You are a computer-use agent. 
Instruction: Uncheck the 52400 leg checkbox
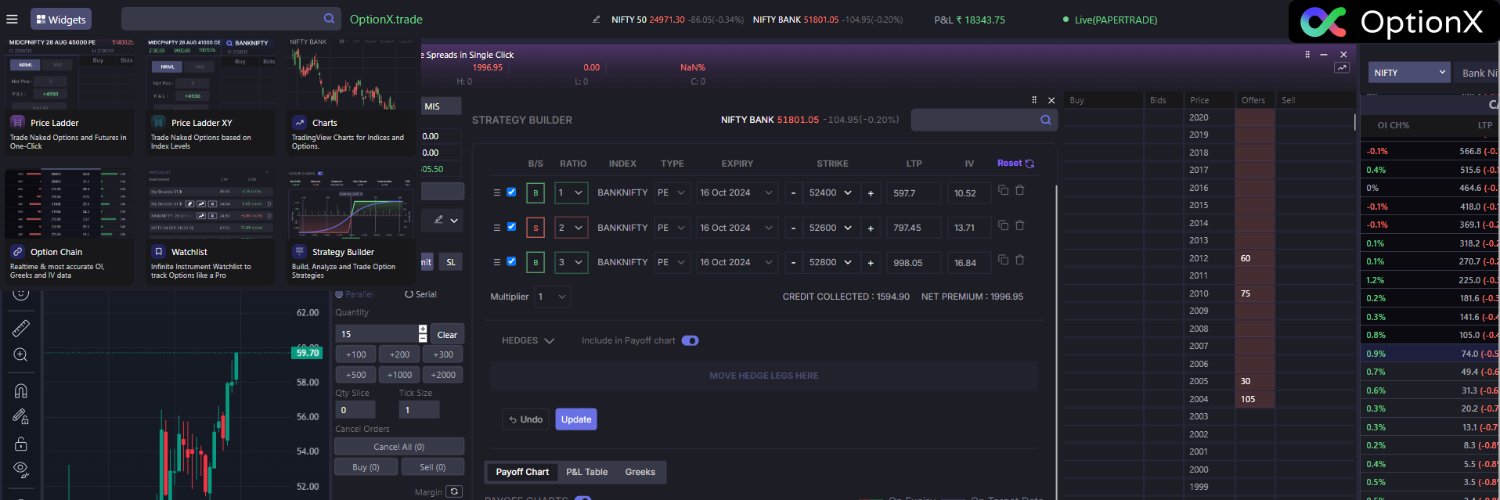click(x=512, y=192)
